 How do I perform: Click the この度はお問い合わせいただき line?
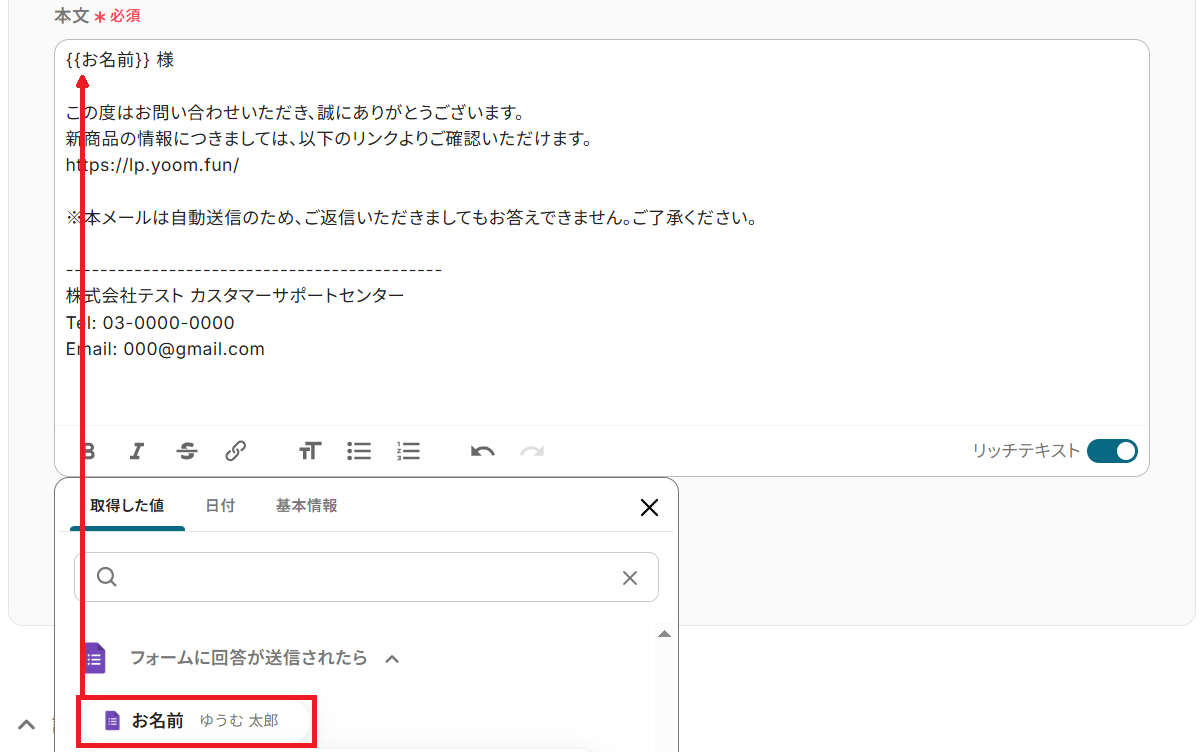pyautogui.click(x=295, y=112)
